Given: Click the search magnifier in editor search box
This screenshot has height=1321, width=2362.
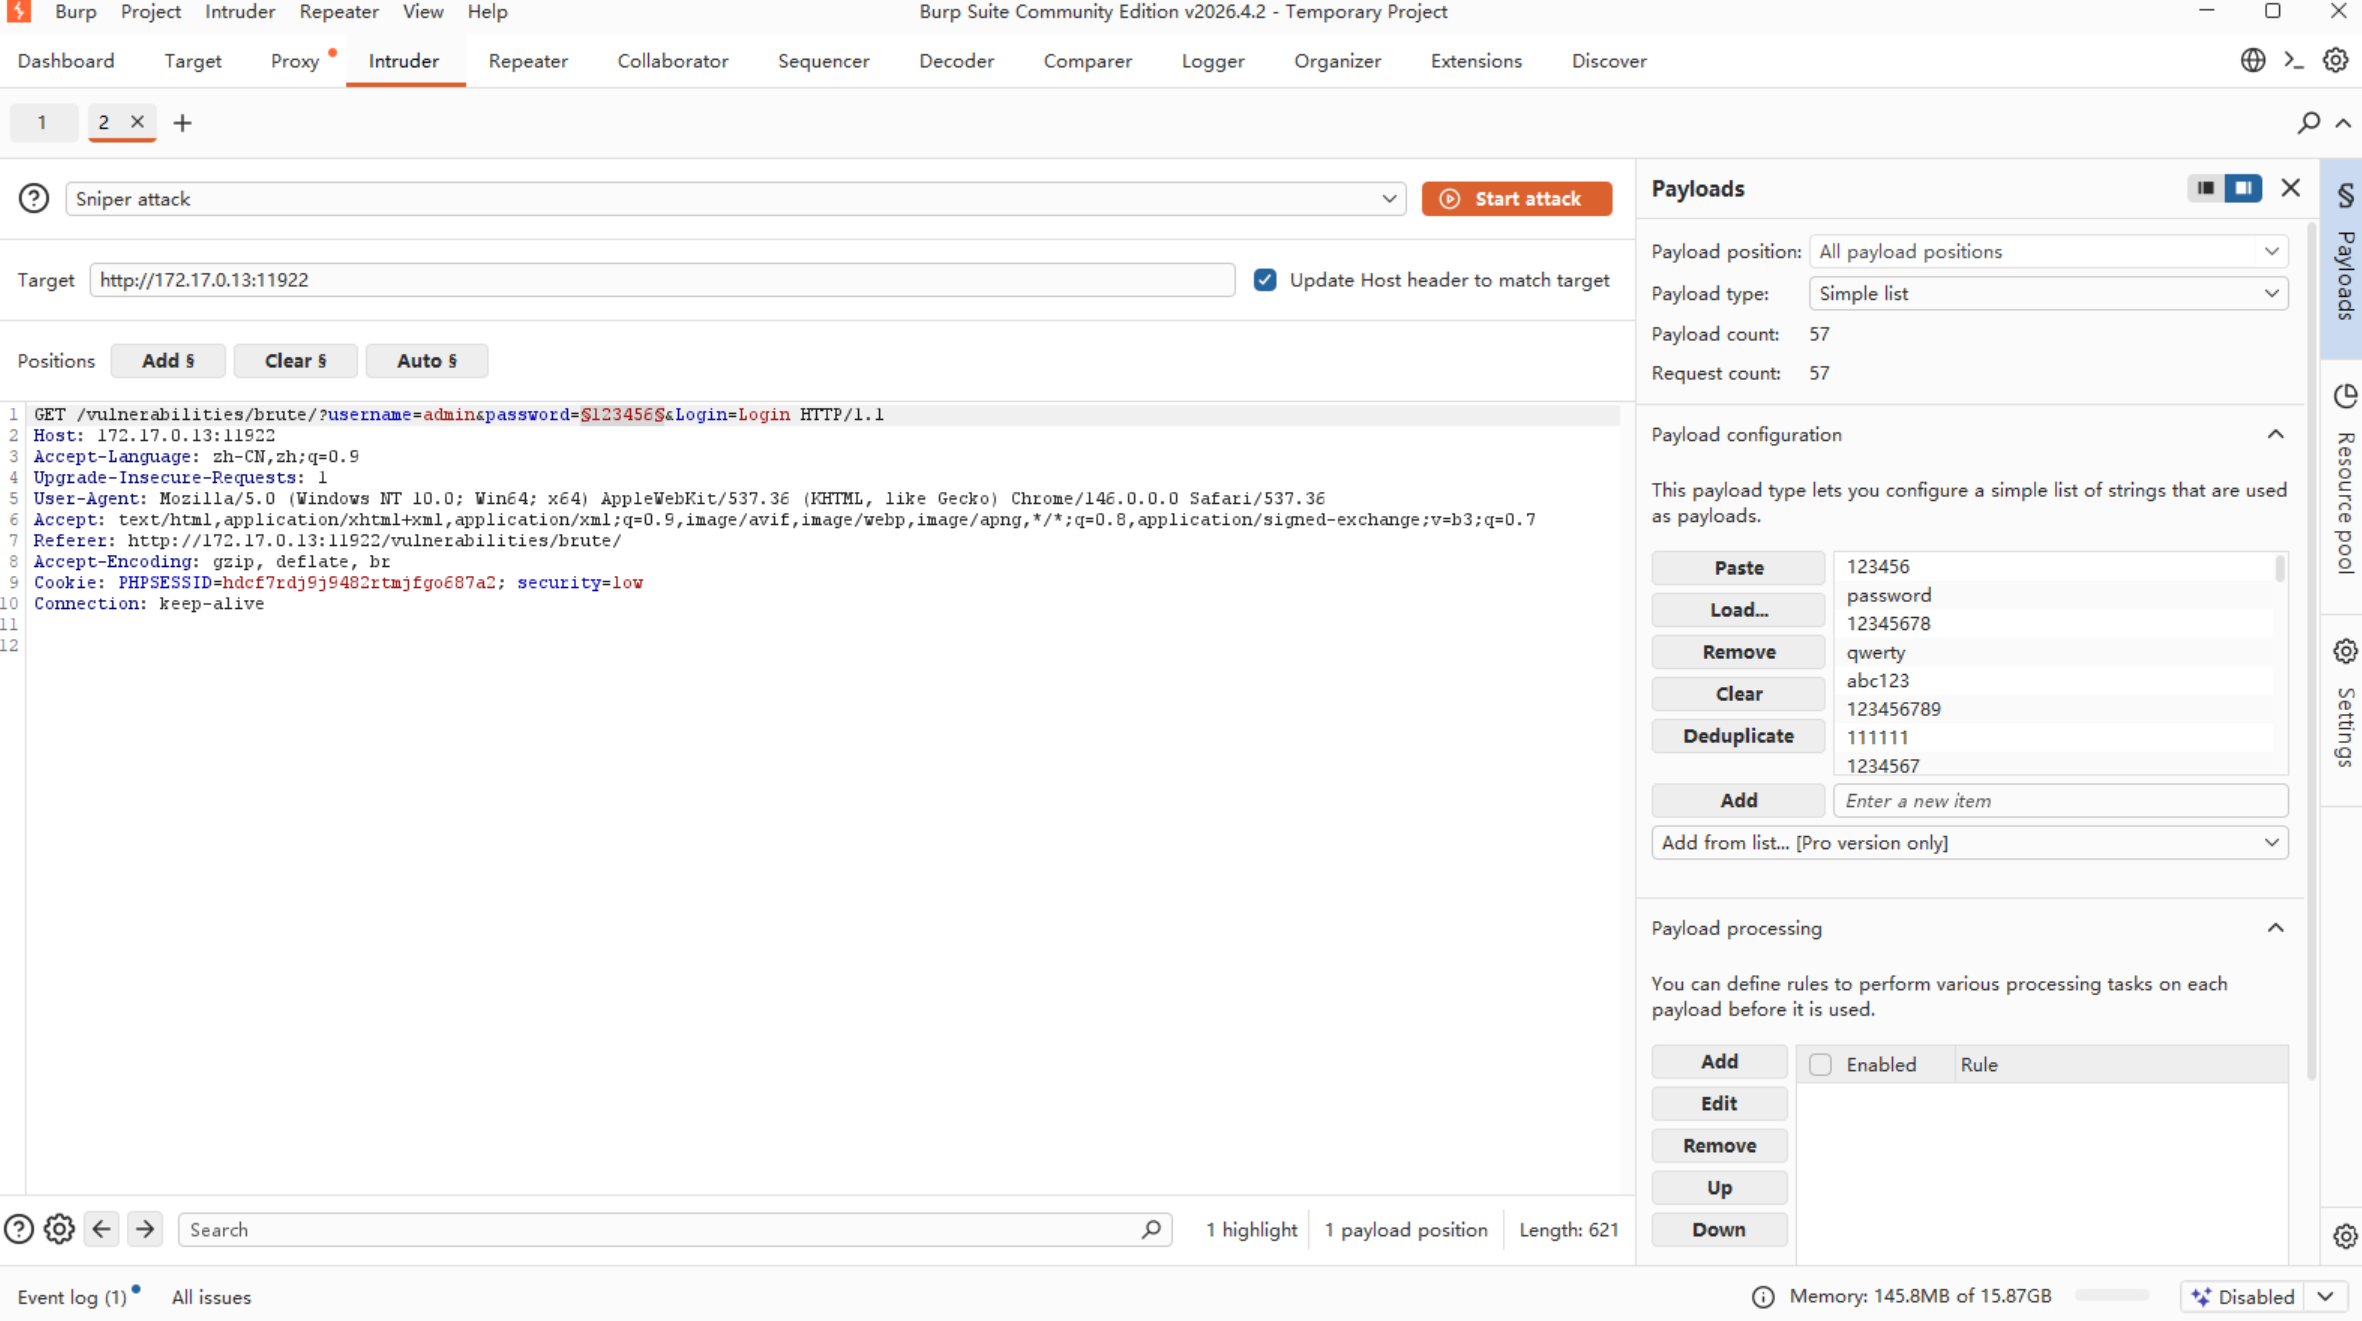Looking at the screenshot, I should coord(1151,1229).
